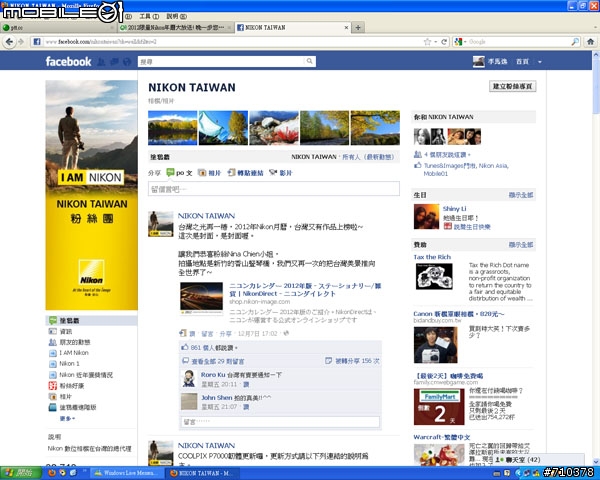Open the I AM Nikon sidebar tab
The image size is (600, 480).
(74, 353)
